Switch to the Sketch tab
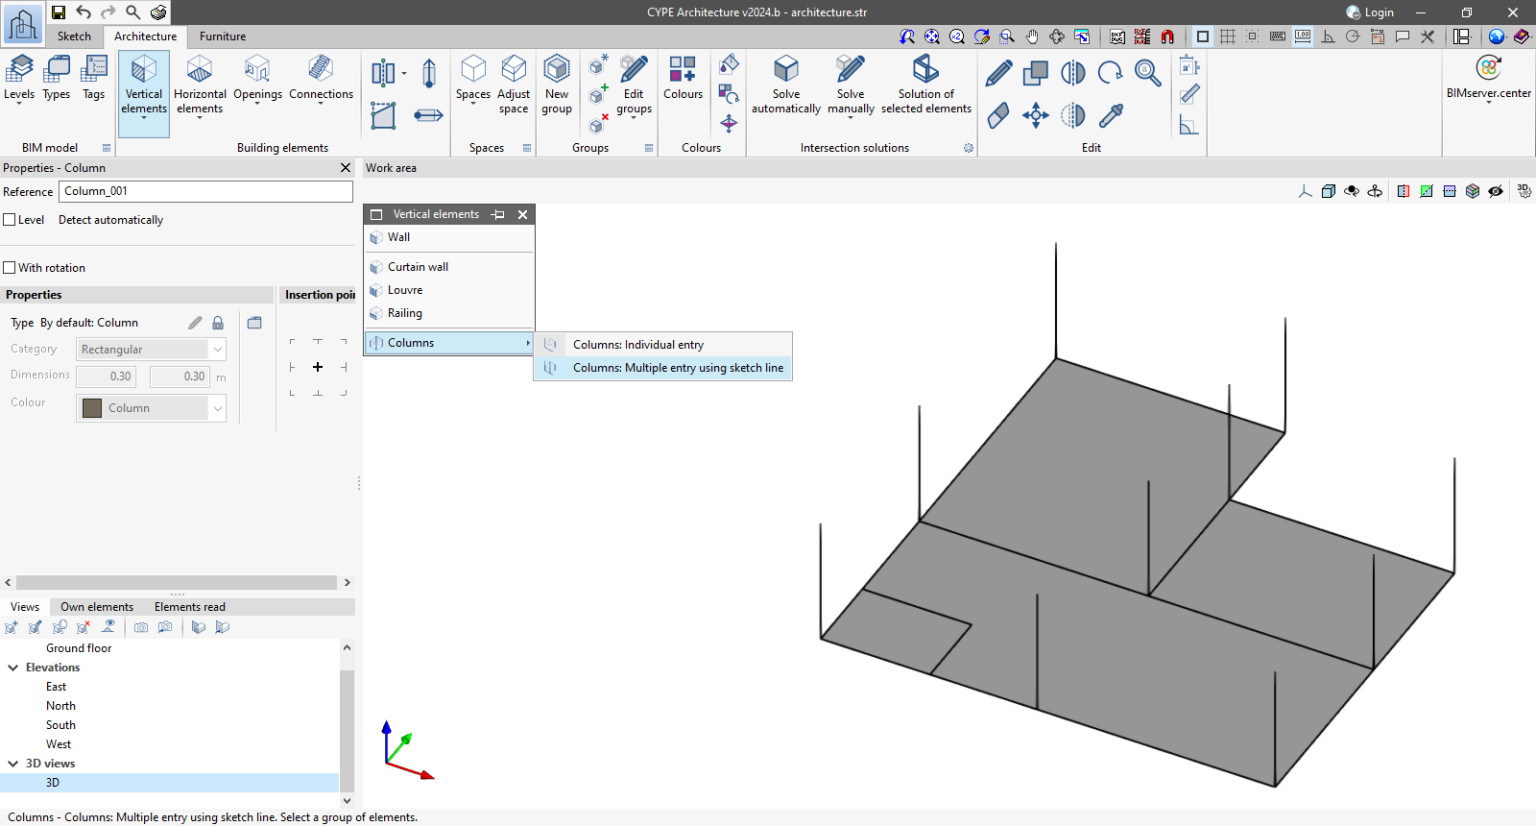 point(74,36)
